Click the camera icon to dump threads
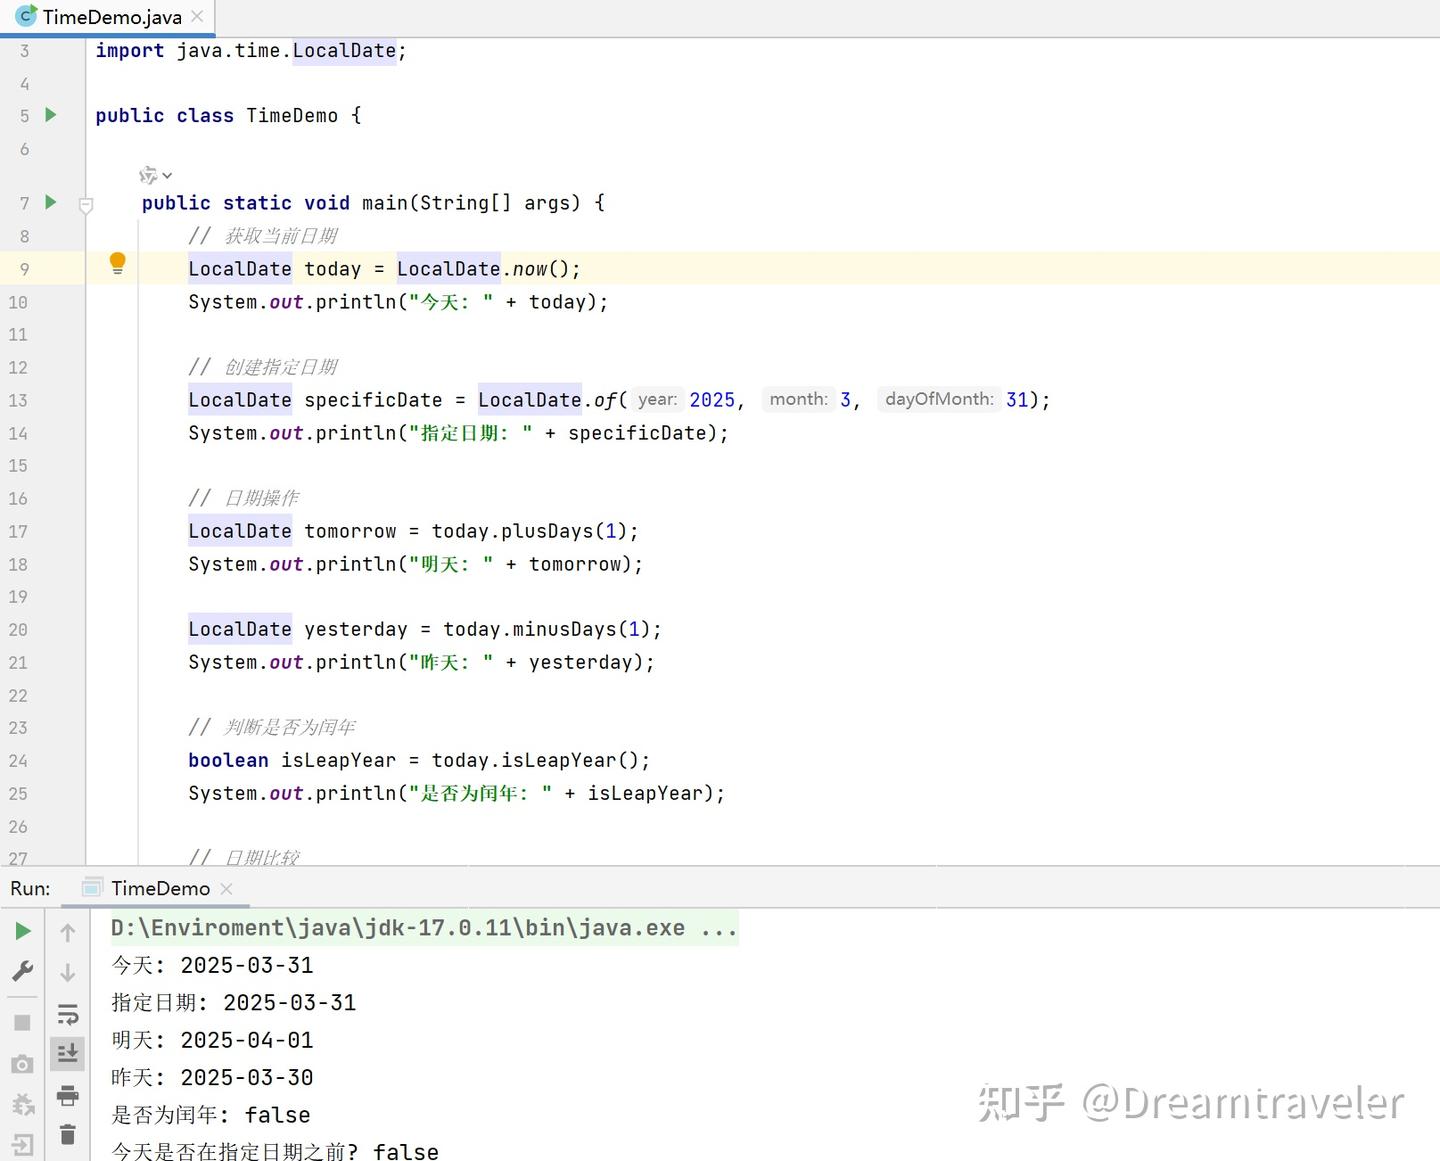 point(22,1065)
